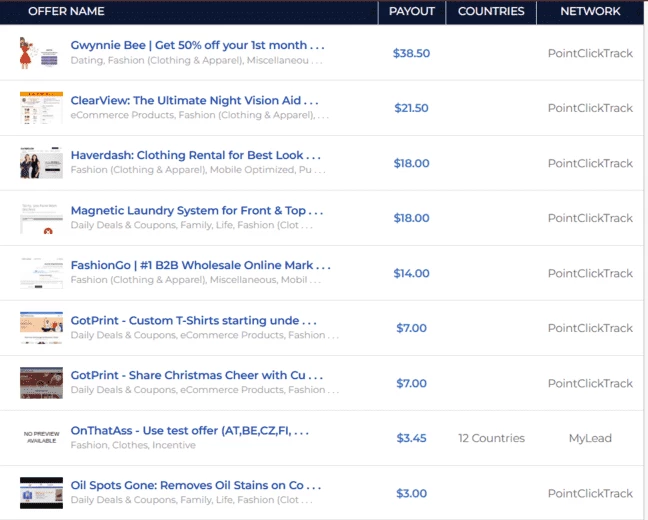Screen dimensions: 648x520
Task: Sort by the Offer Name column header
Action: point(66,11)
